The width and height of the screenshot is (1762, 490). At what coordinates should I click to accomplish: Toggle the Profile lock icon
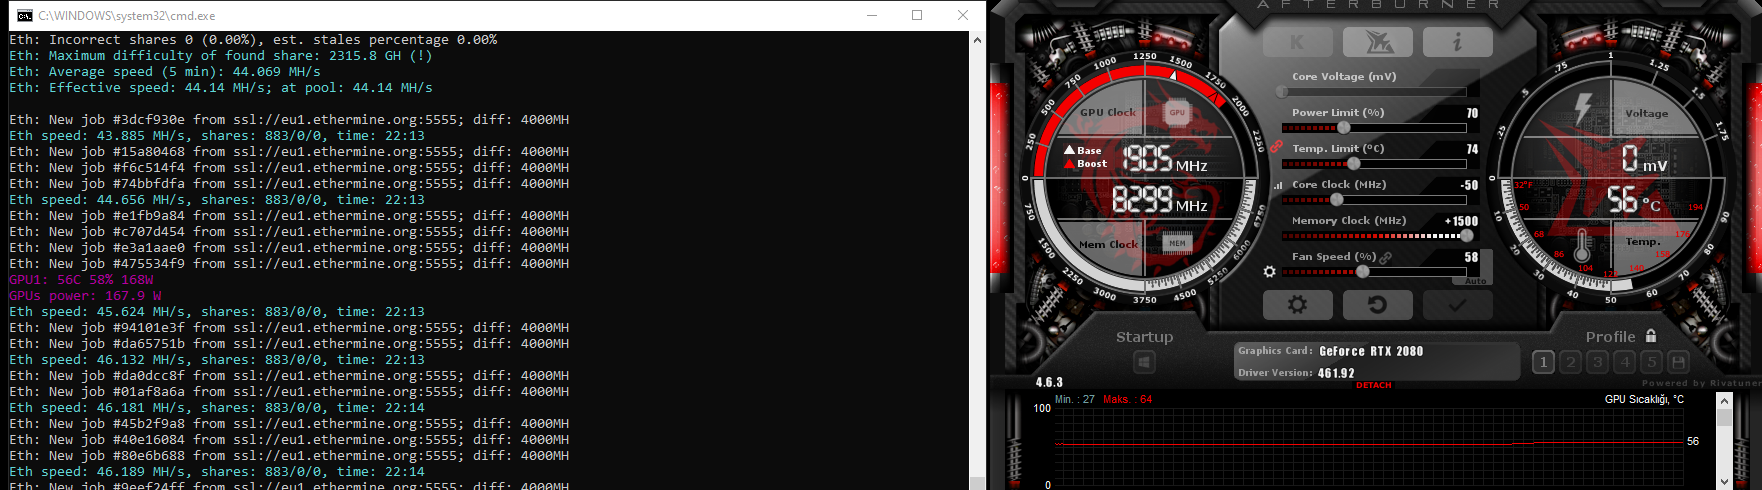(x=1651, y=336)
